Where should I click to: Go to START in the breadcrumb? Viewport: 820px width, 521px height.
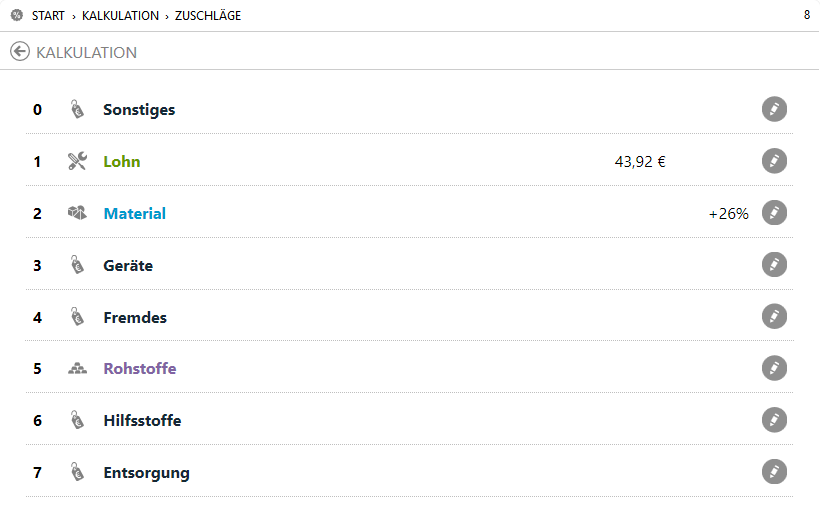pos(48,16)
